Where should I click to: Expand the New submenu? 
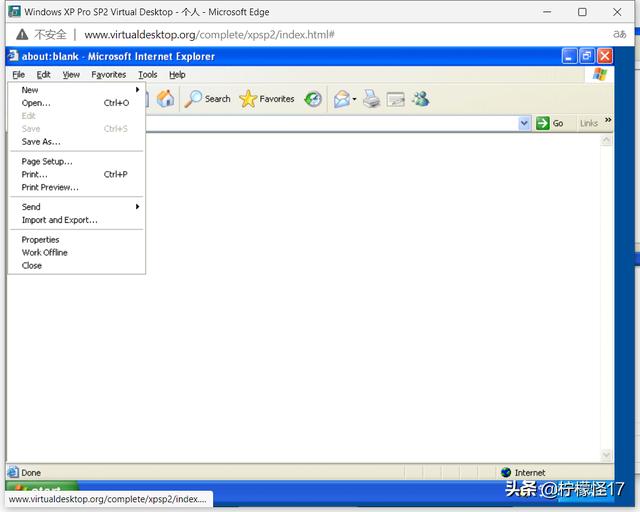click(x=77, y=90)
